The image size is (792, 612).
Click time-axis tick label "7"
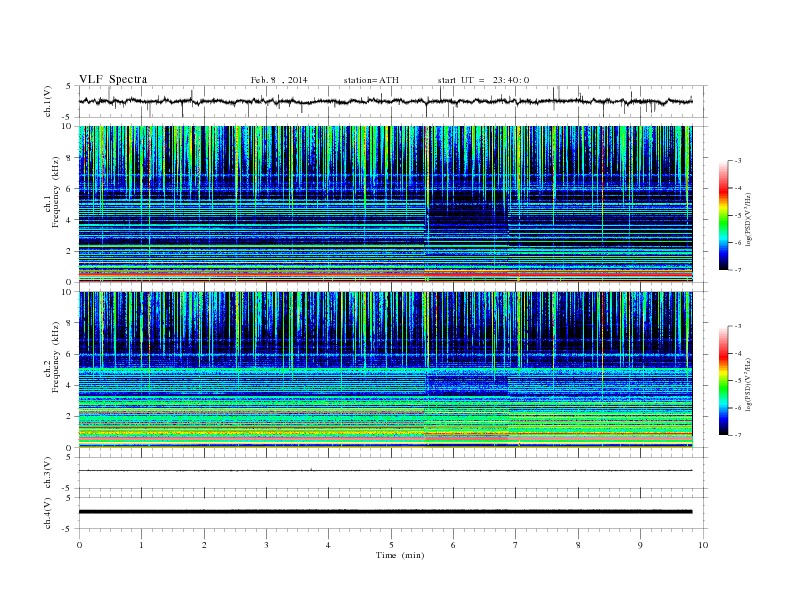coord(516,545)
